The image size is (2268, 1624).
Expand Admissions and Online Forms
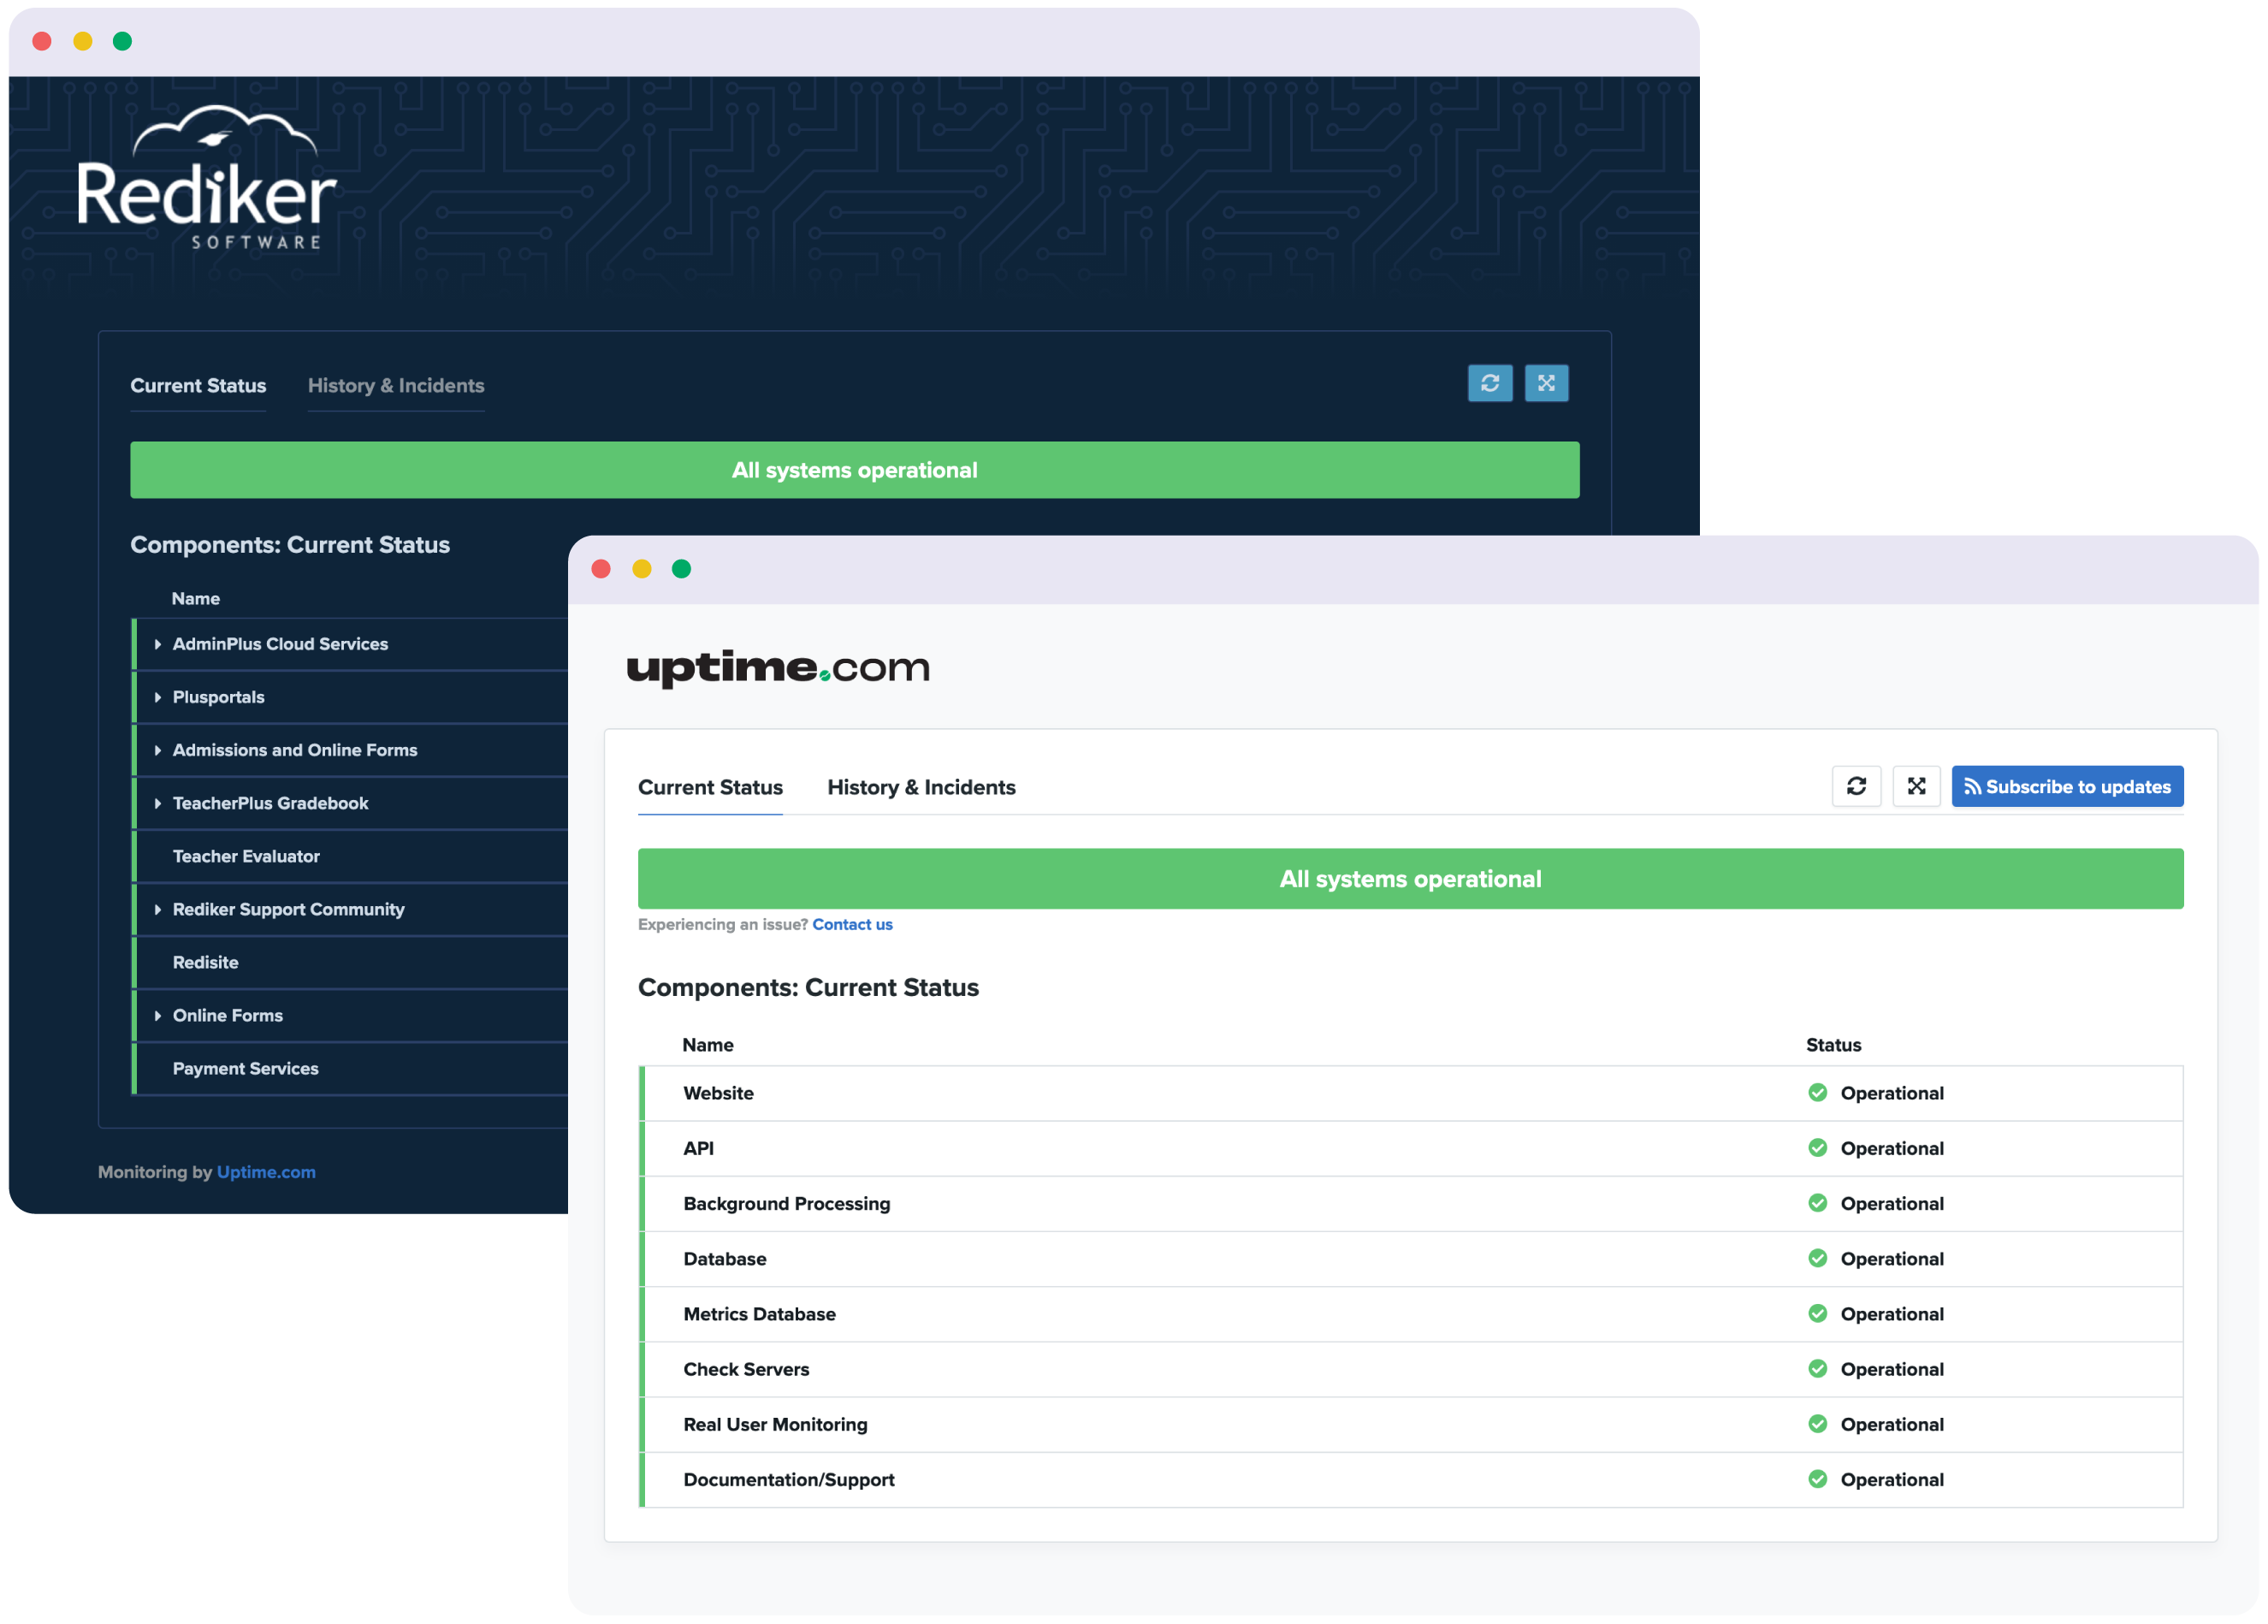pos(158,751)
